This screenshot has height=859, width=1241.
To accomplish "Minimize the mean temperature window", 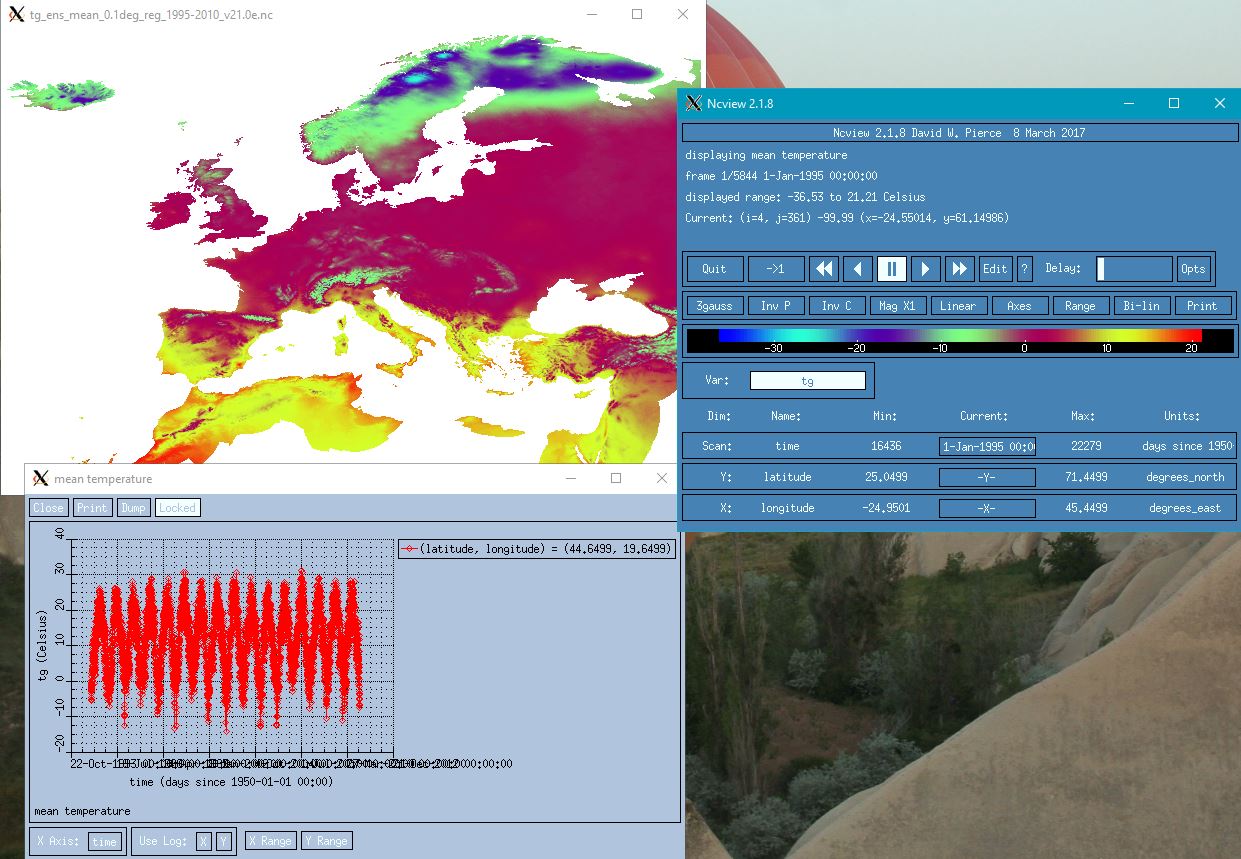I will 570,479.
